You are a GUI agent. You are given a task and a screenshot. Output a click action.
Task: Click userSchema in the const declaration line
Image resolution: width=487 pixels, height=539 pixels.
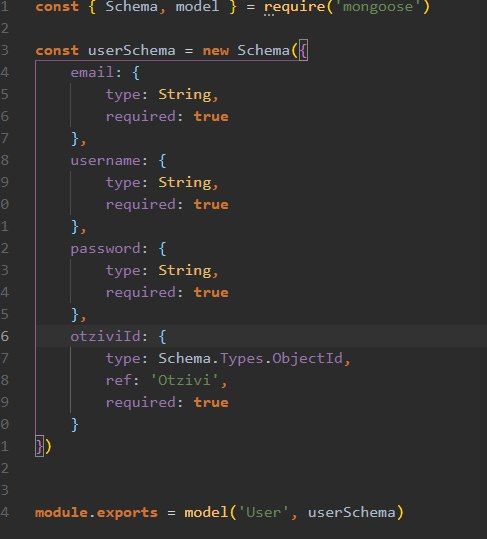tap(131, 51)
